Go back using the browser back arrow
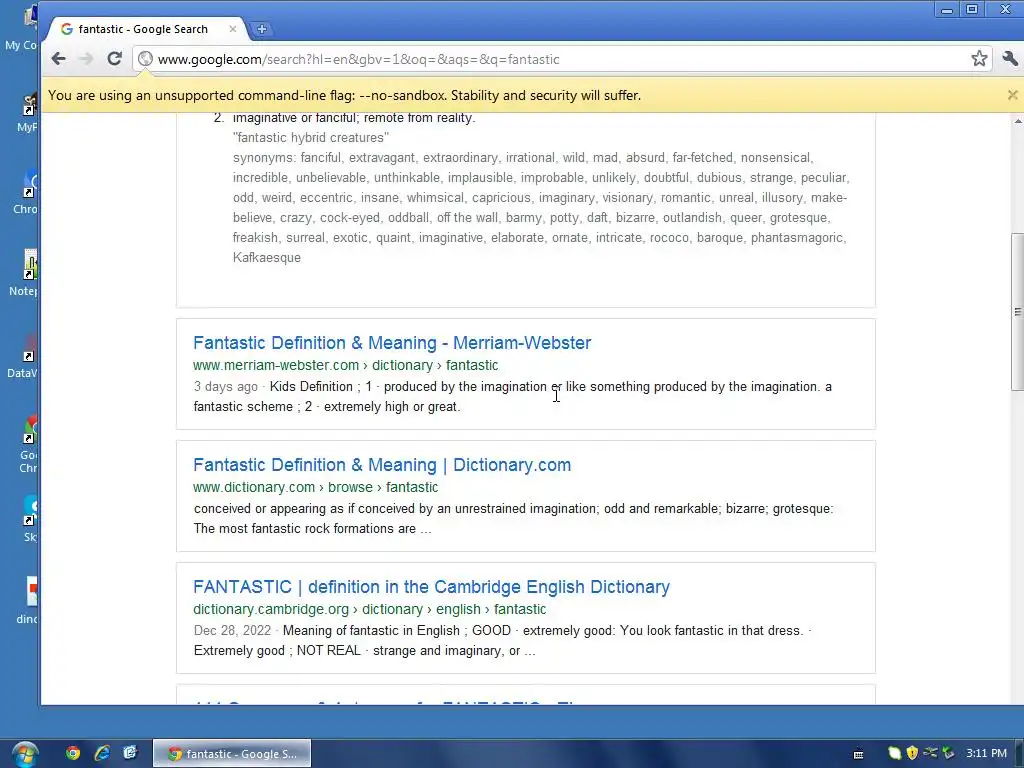This screenshot has width=1024, height=768. pyautogui.click(x=59, y=59)
